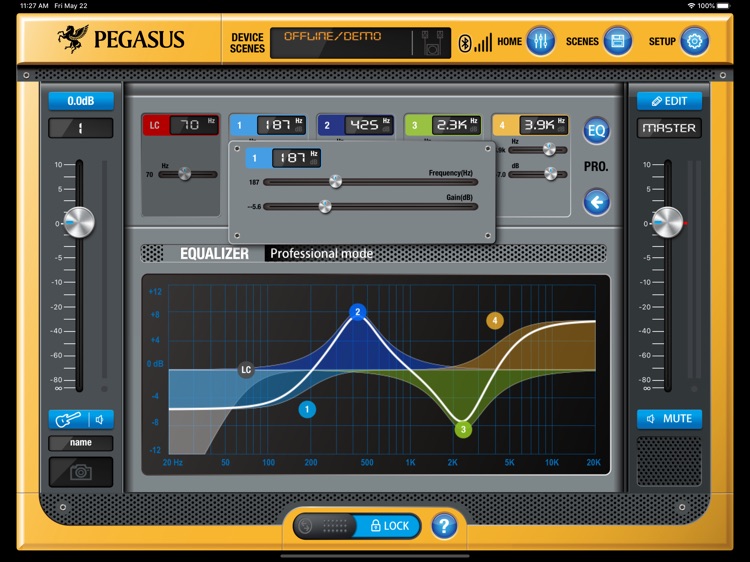This screenshot has height=562, width=750.
Task: Select EQ node 1 on graph
Action: pos(307,409)
